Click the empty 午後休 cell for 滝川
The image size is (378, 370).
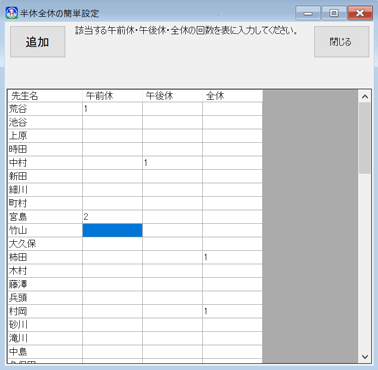point(172,339)
